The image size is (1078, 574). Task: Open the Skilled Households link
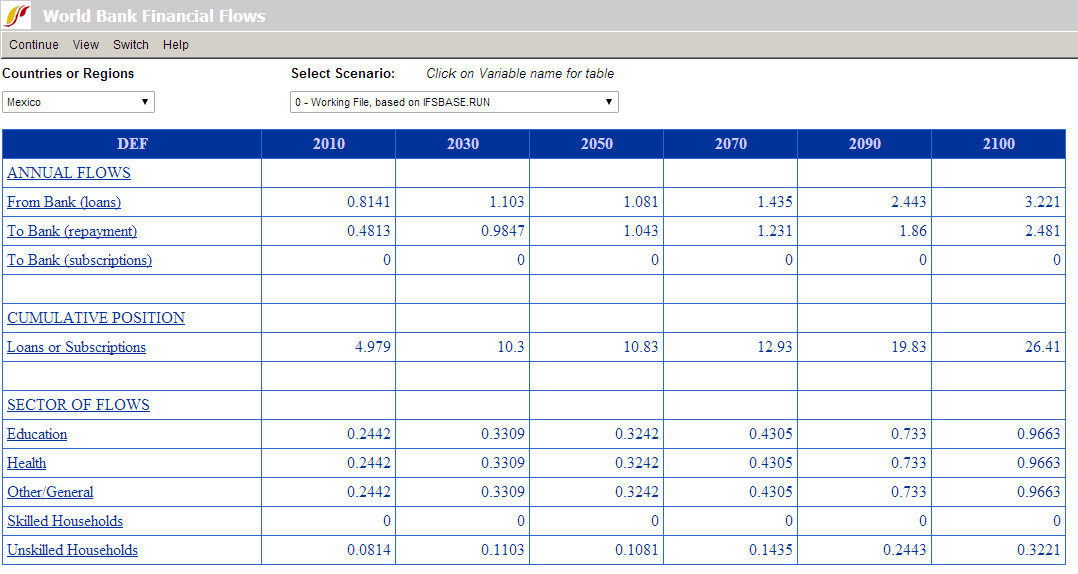pyautogui.click(x=65, y=521)
